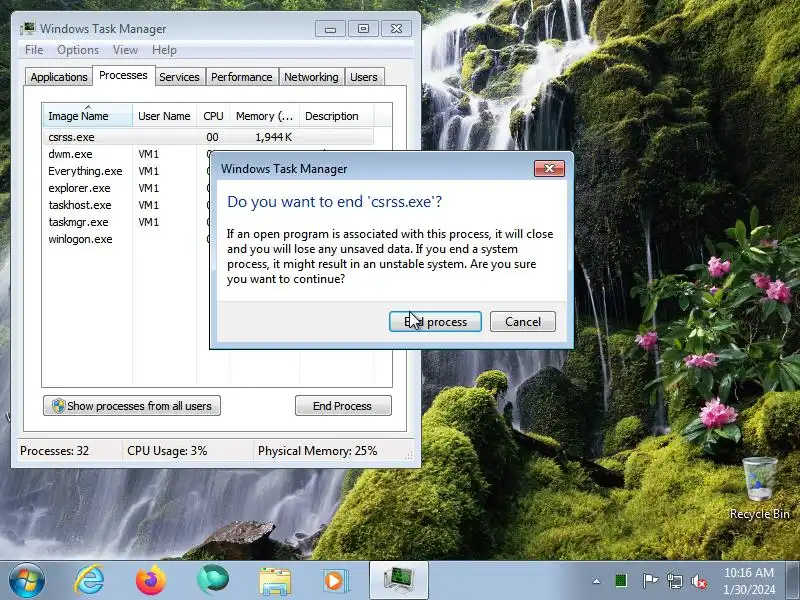This screenshot has height=600, width=800.
Task: Open the Windows Start menu
Action: point(26,581)
